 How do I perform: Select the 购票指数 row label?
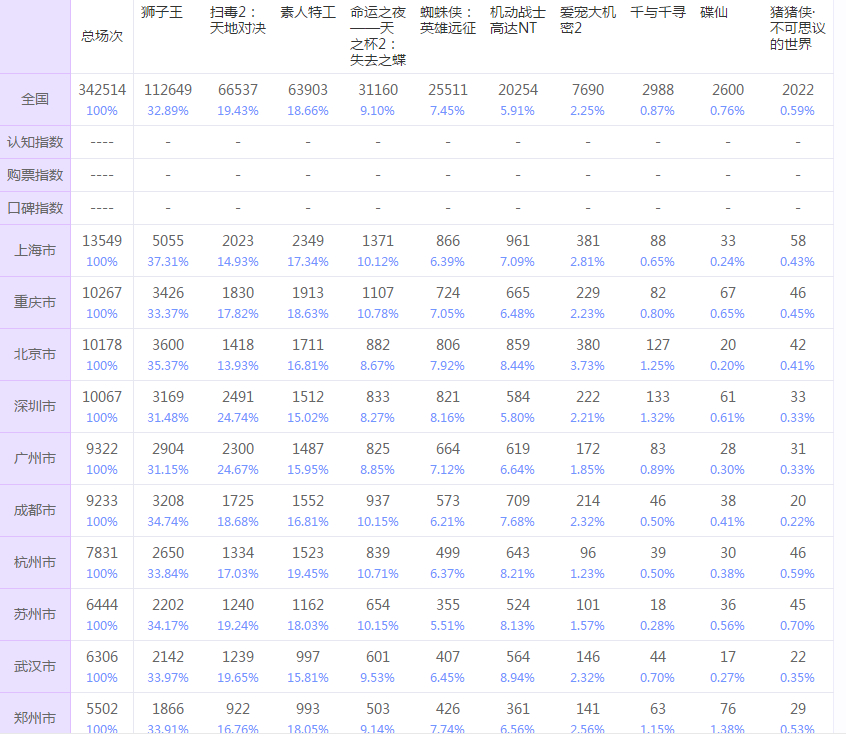(35, 175)
